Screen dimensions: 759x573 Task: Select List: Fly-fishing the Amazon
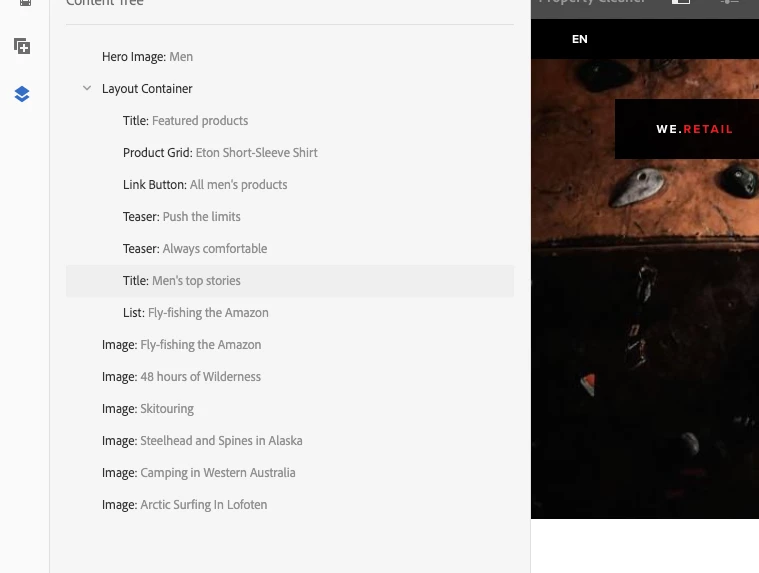[289, 313]
